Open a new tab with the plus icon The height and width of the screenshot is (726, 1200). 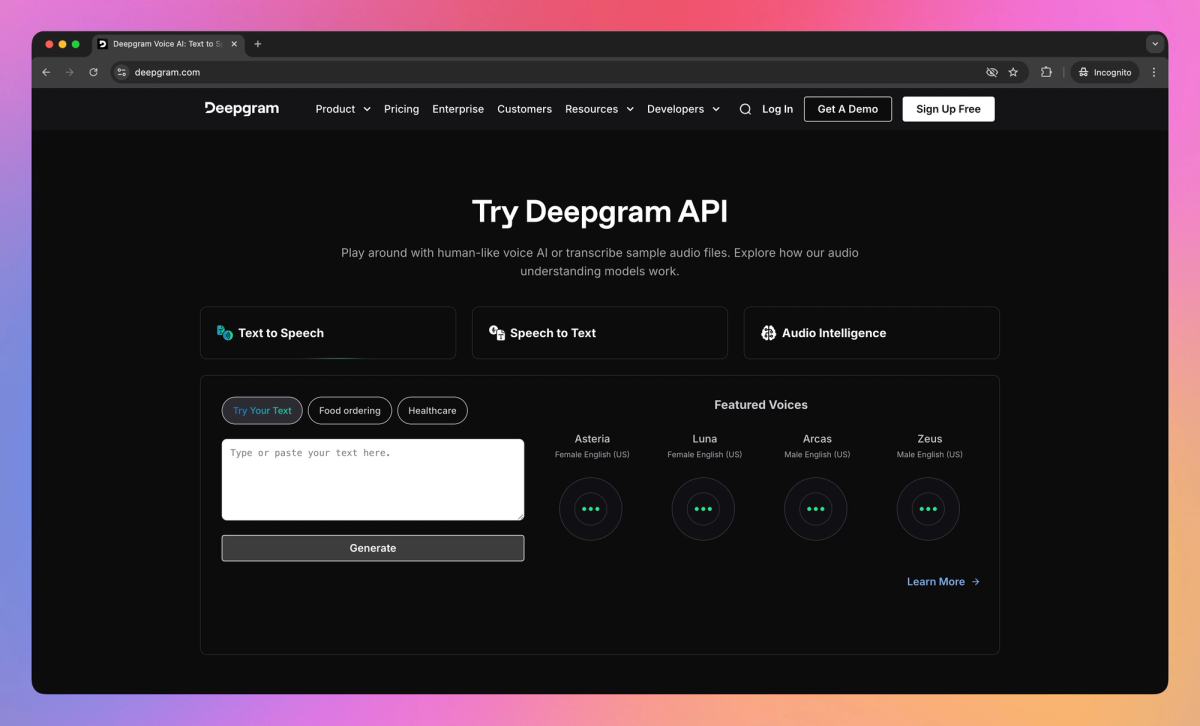tap(258, 44)
